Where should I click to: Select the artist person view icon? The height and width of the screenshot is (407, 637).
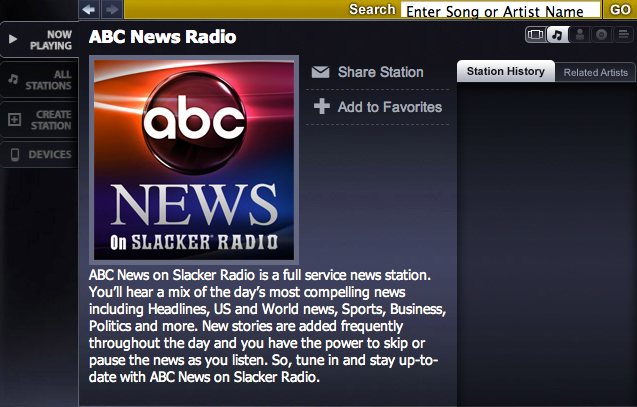(x=580, y=35)
